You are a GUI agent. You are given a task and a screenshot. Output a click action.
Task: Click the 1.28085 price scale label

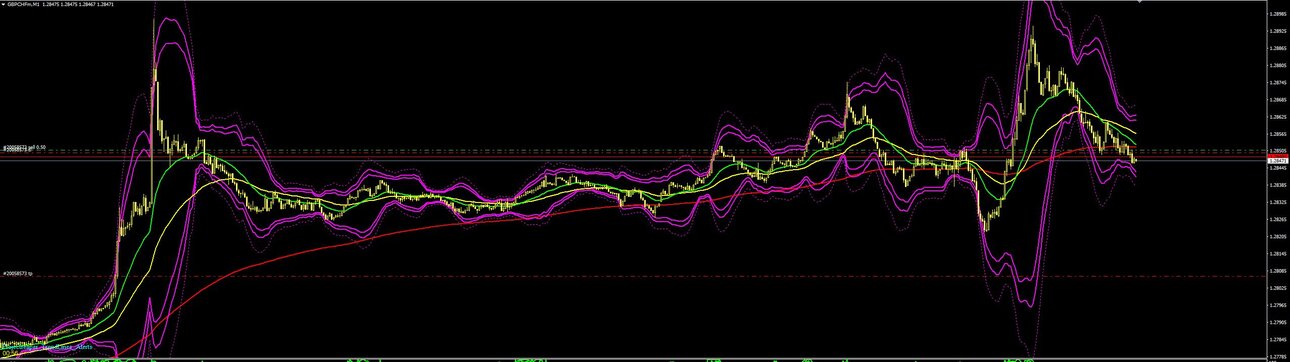pos(1277,271)
